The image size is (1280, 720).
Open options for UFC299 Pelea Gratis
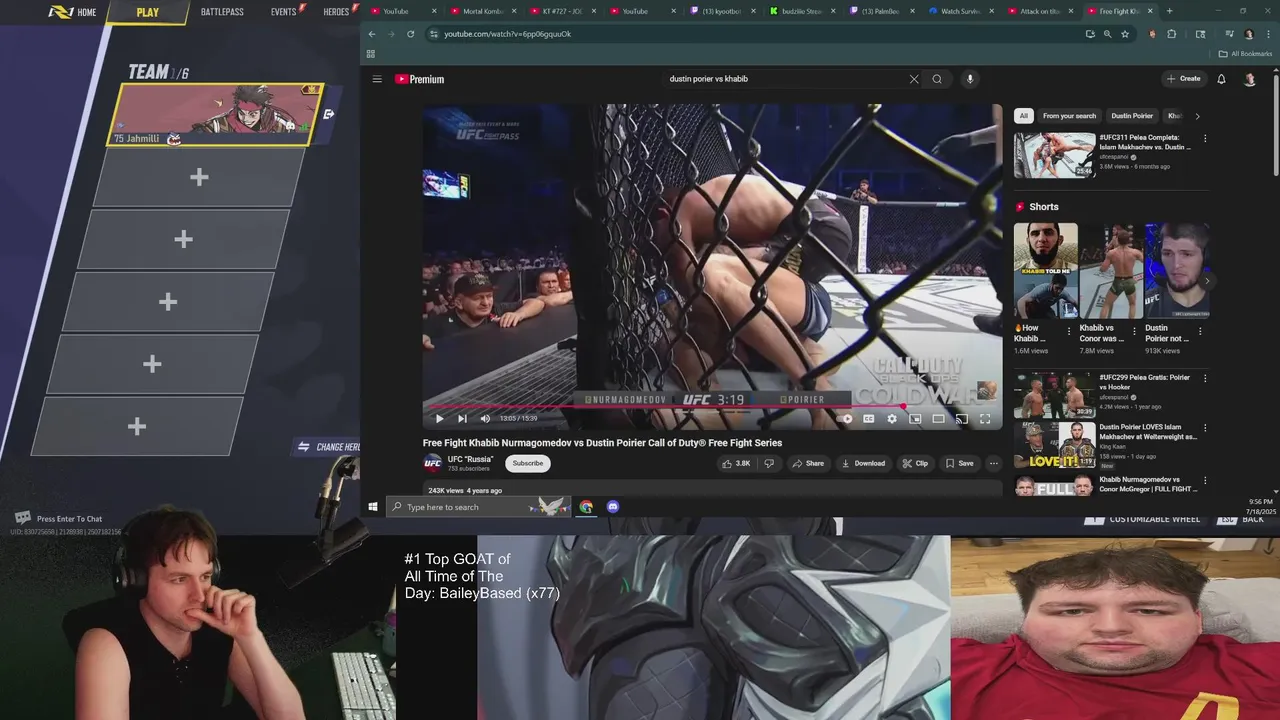1205,379
